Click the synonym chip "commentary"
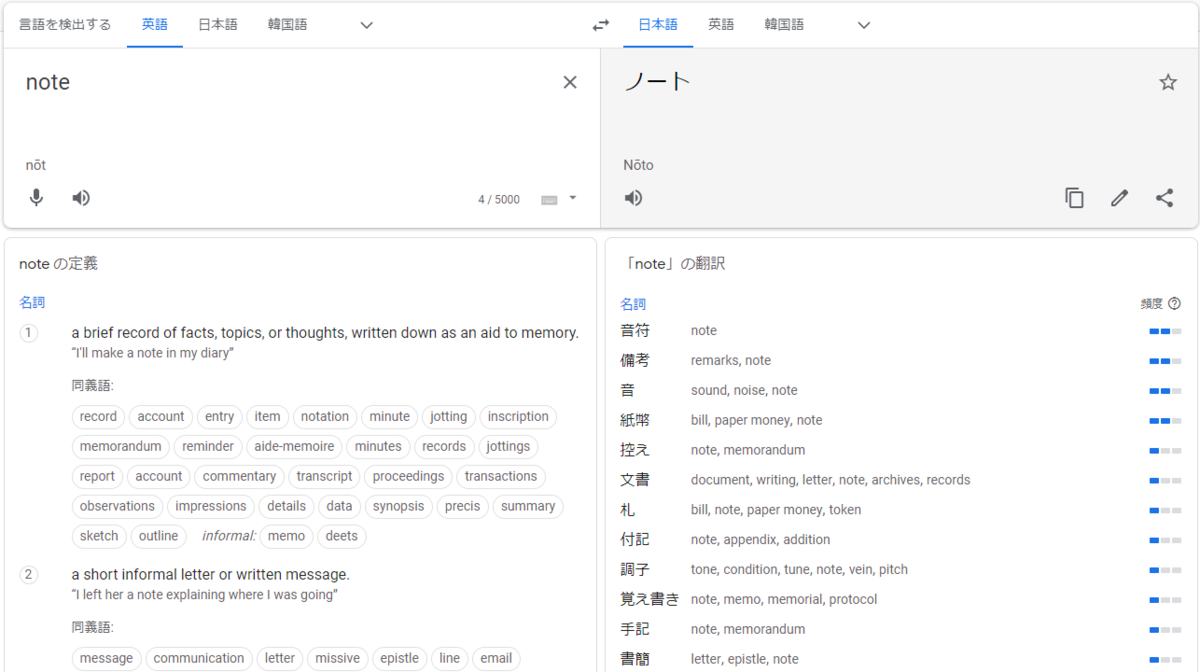This screenshot has width=1200, height=672. 239,477
